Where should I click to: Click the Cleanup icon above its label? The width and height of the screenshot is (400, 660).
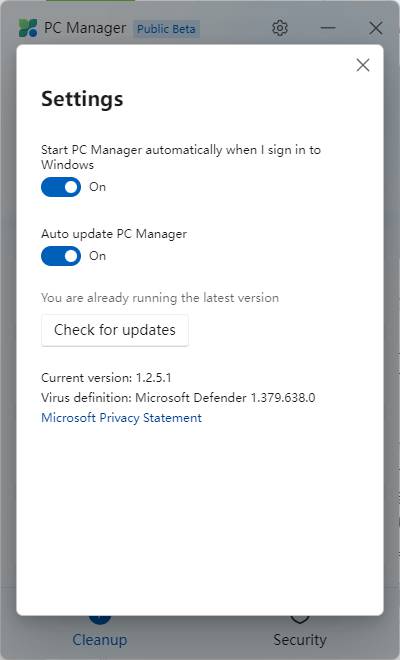point(100,619)
